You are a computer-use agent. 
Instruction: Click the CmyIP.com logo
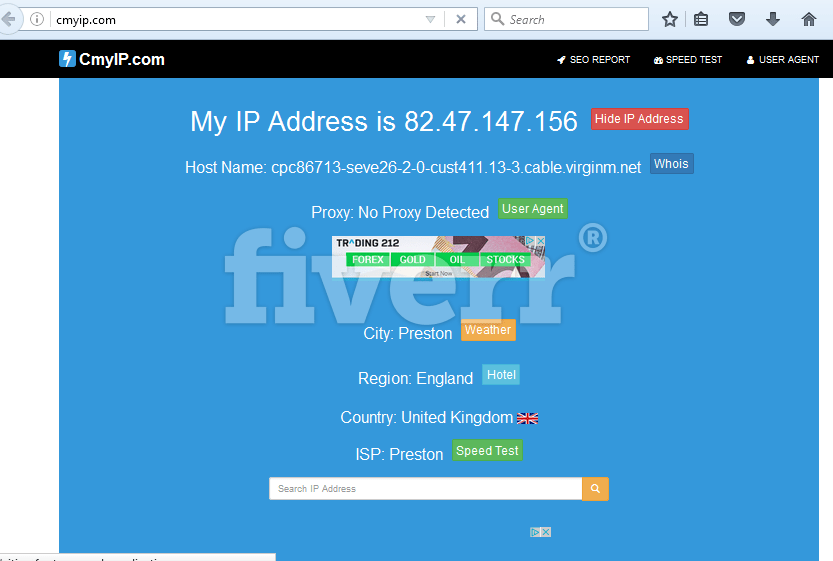[112, 59]
